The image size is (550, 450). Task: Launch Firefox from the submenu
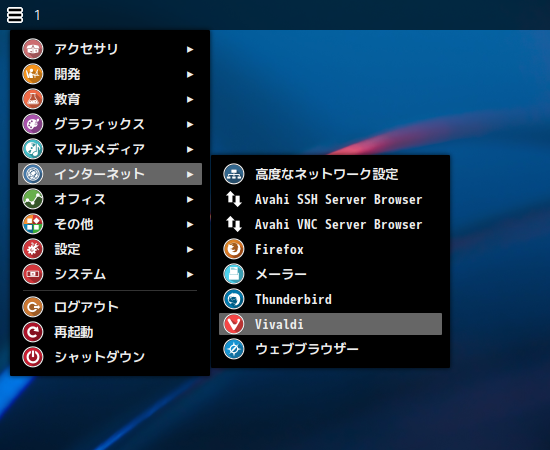(x=330, y=249)
